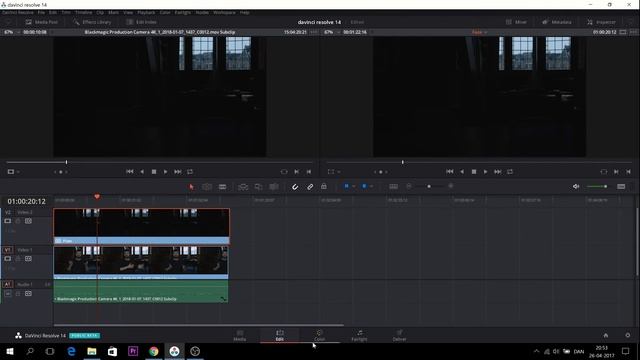
Task: Play forward in the source viewer
Action: pyautogui.click(x=165, y=172)
